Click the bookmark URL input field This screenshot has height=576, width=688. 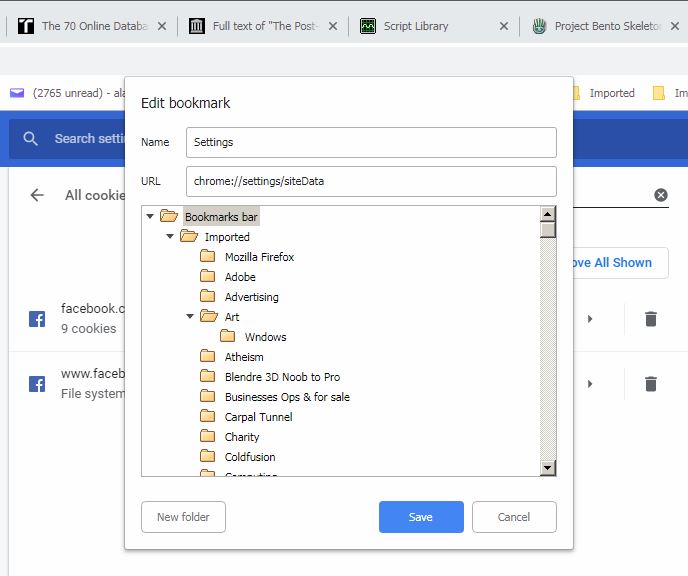point(371,181)
